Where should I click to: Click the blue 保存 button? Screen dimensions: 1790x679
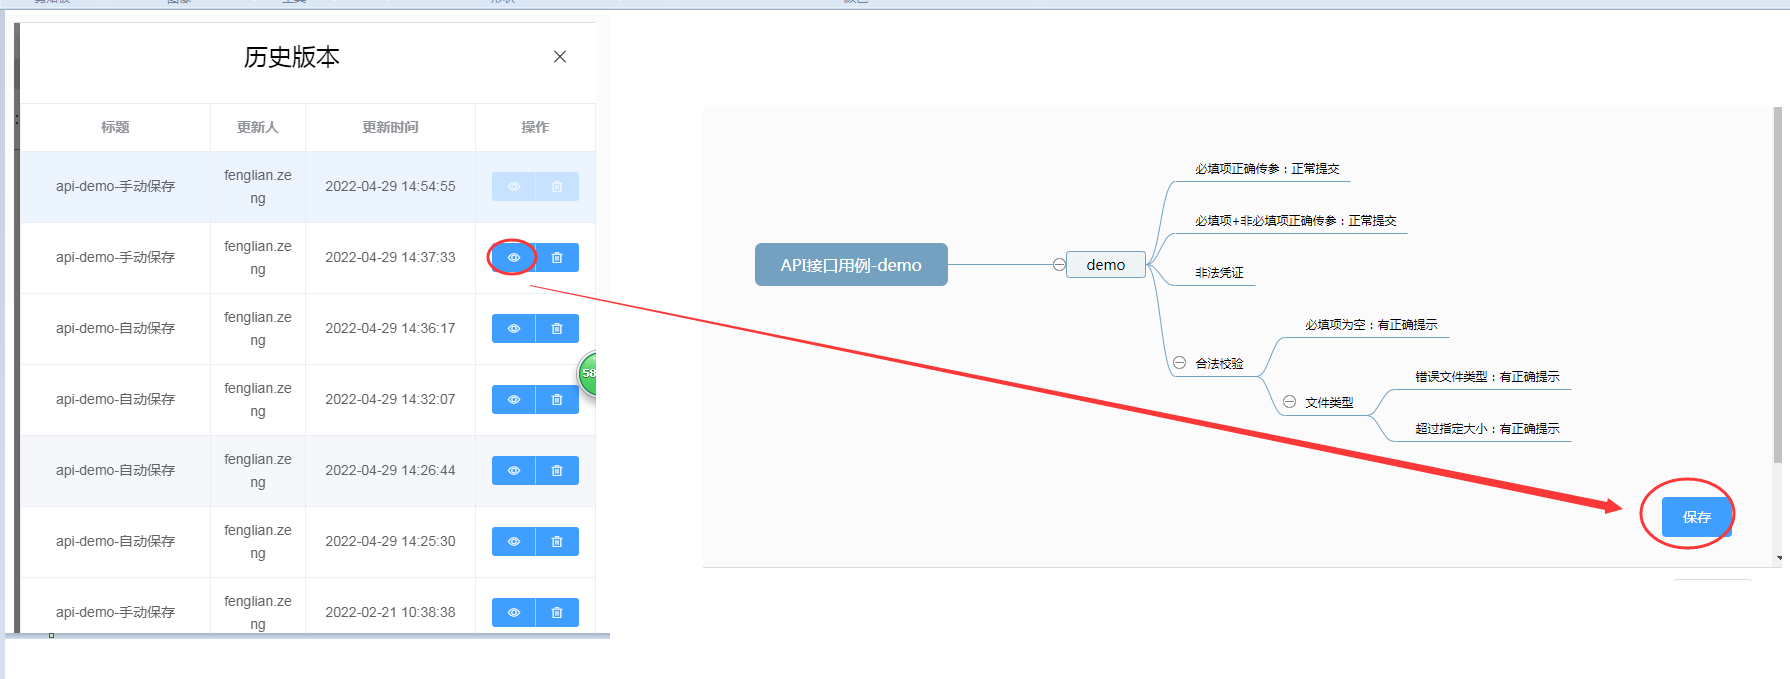tap(1696, 517)
